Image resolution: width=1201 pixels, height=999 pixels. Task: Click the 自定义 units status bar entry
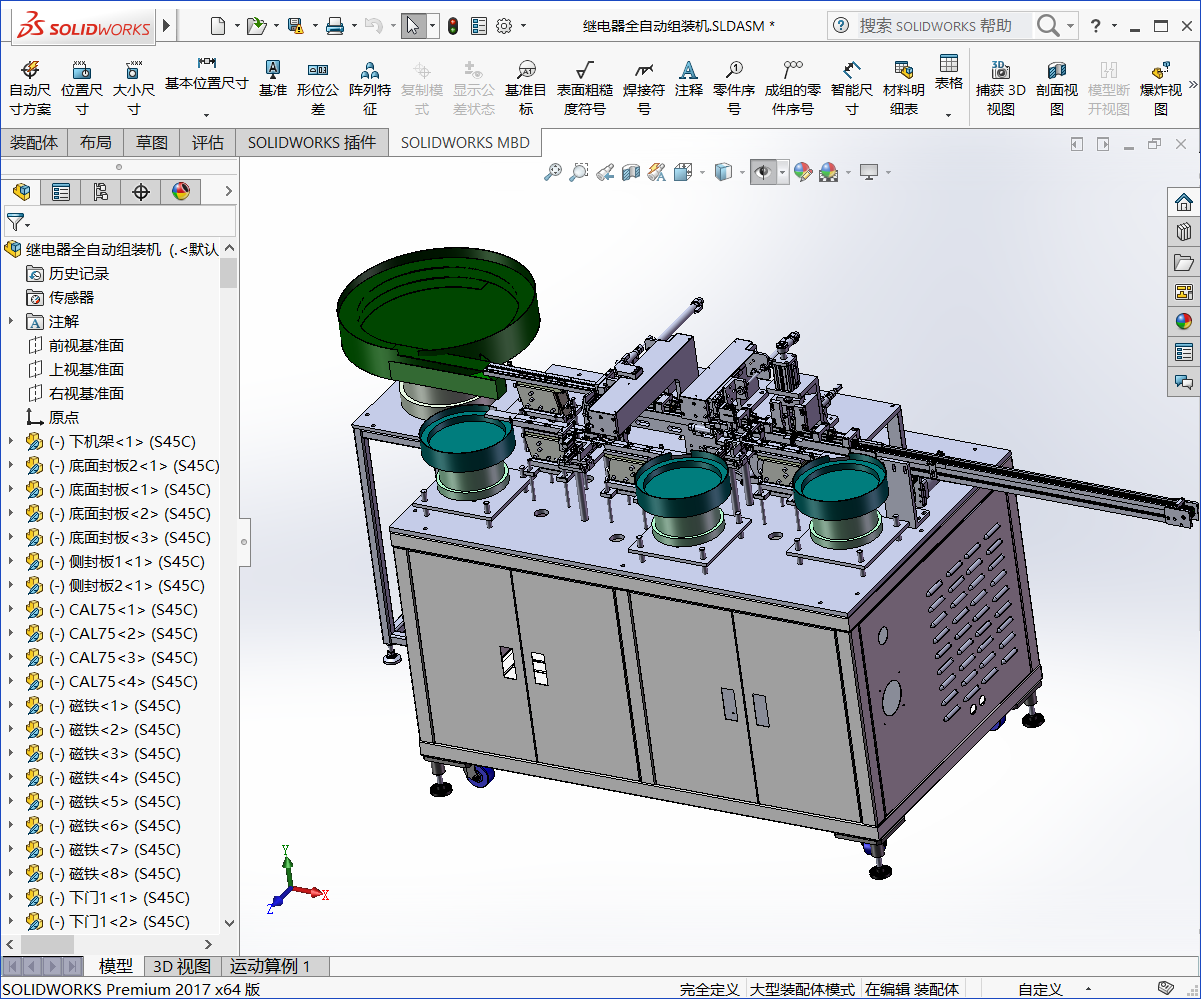(x=1040, y=989)
